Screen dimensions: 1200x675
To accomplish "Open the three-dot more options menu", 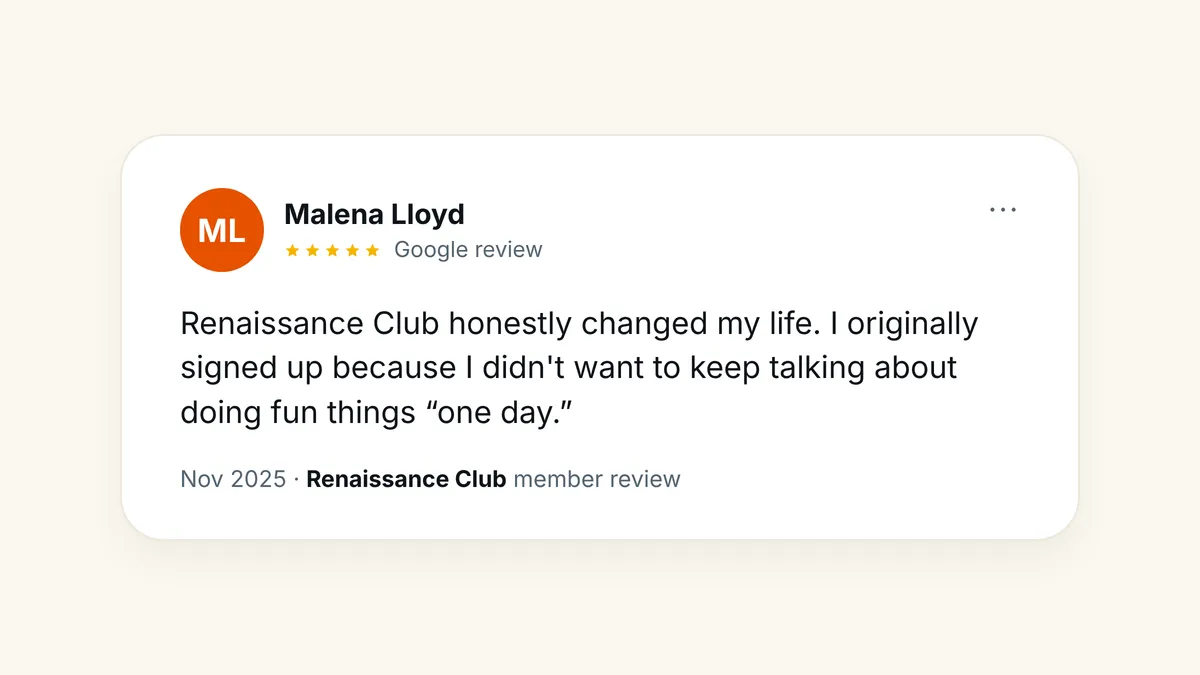I will (1002, 210).
